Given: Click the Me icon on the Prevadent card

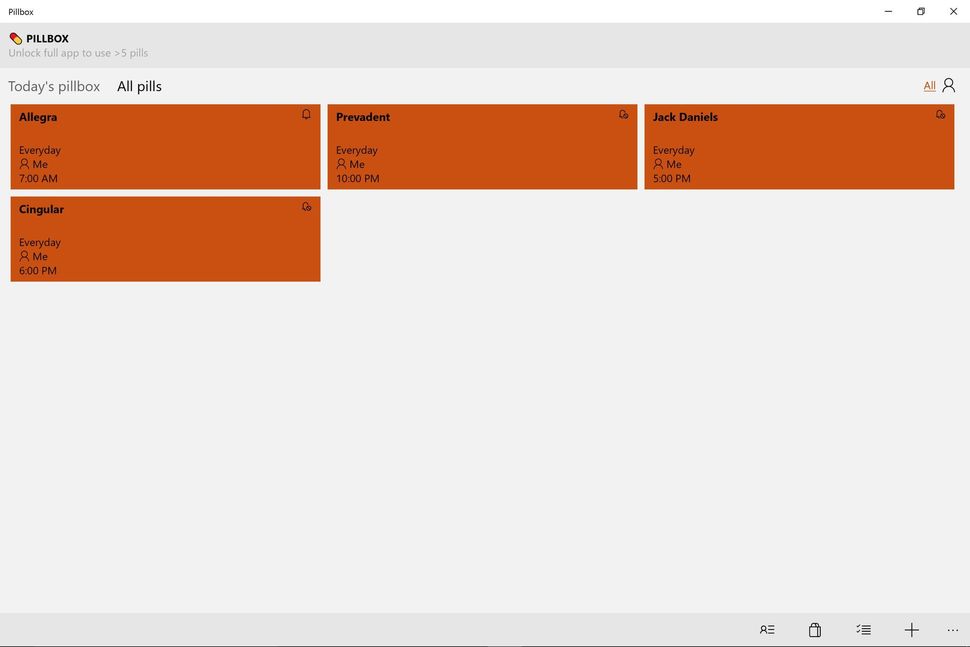Looking at the screenshot, I should click(340, 164).
